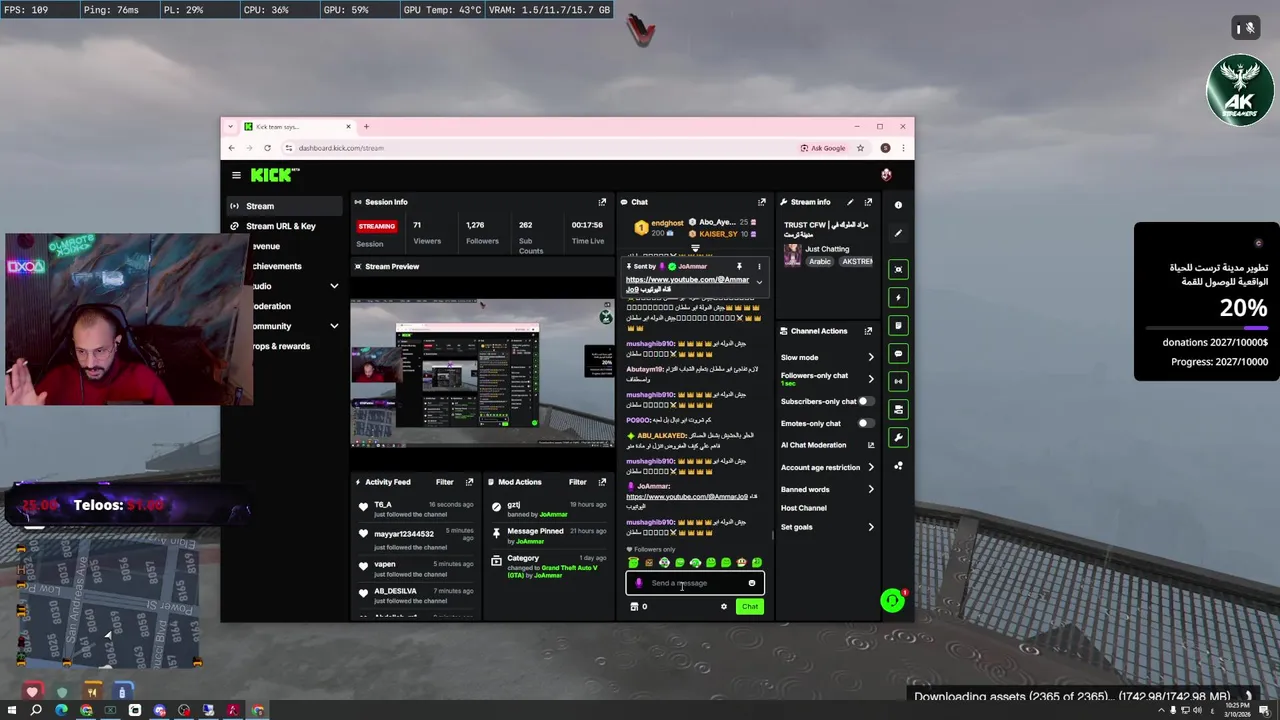Open Windows taskbar search
This screenshot has height=720, width=1280.
(36, 711)
